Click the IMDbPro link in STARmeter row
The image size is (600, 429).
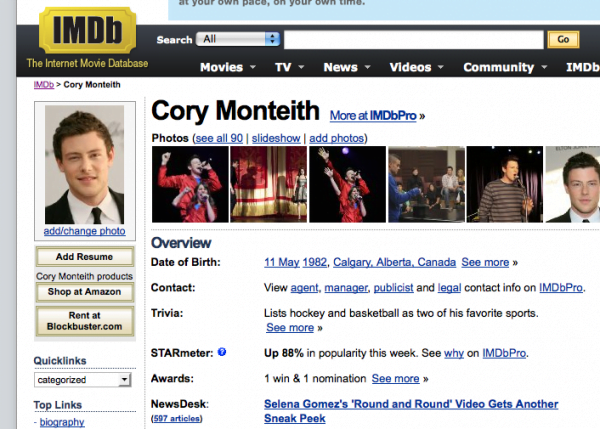(x=504, y=353)
